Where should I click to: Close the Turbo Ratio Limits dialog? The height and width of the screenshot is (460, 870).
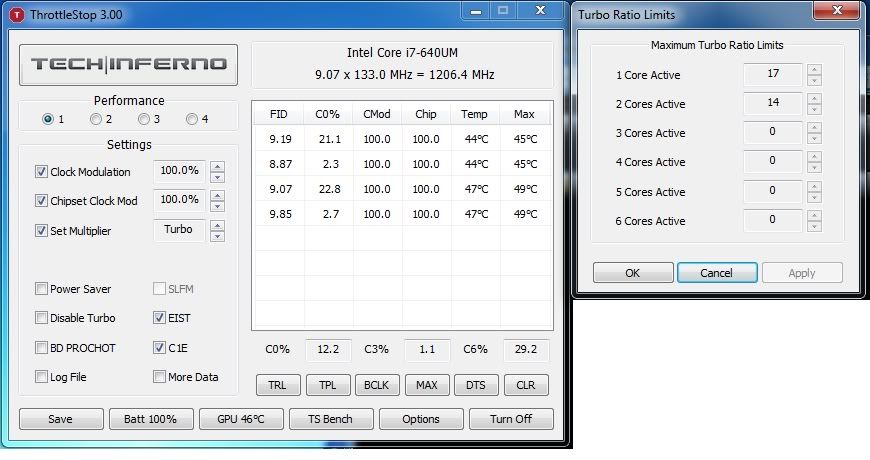click(837, 10)
